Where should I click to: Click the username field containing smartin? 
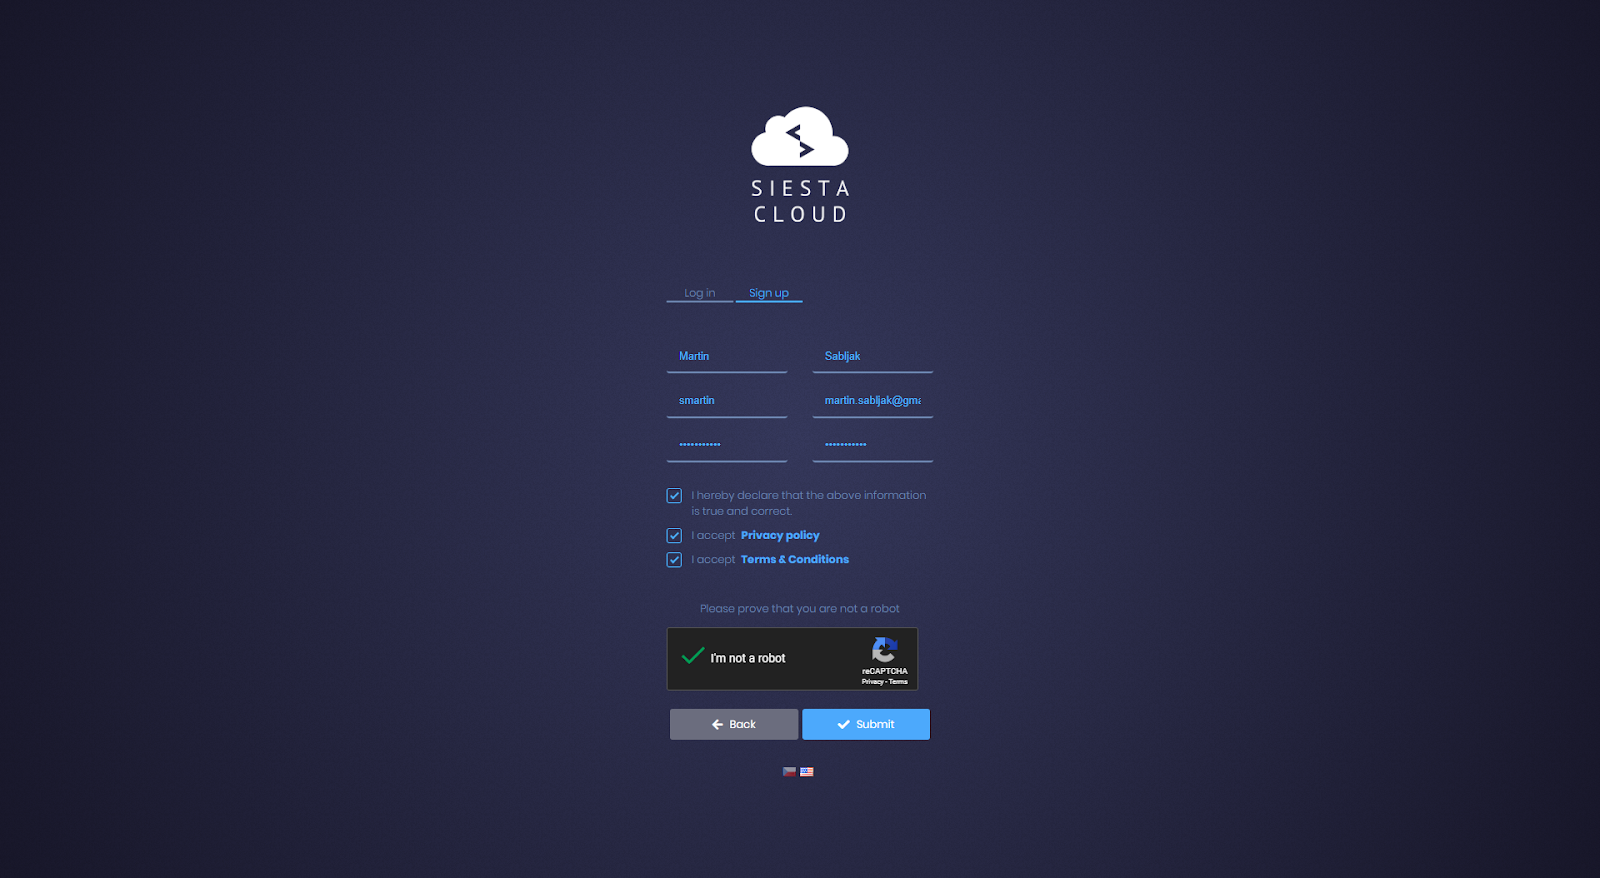(727, 400)
